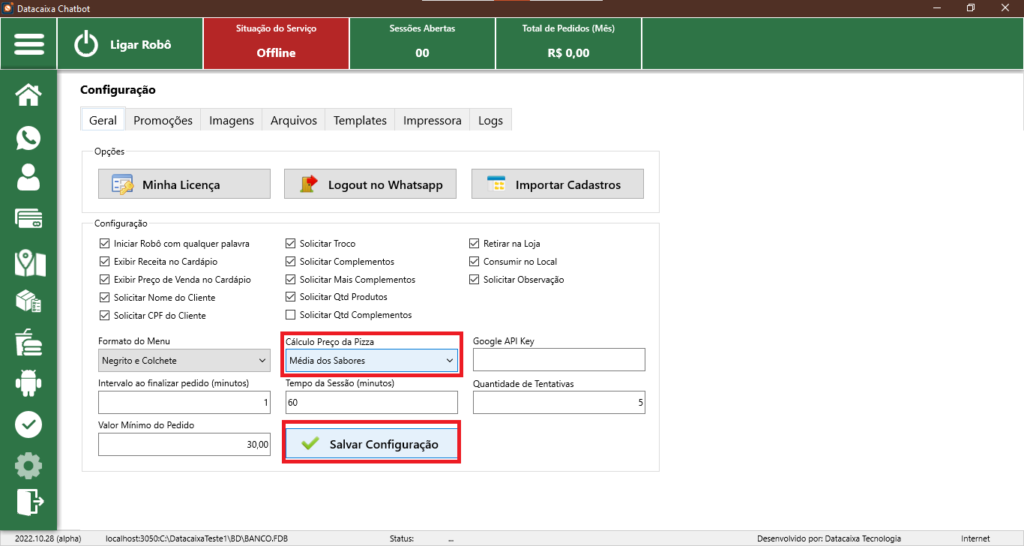Screen dimensions: 1024x546
Task: Click the payment card icon in the sidebar
Action: coord(29,219)
